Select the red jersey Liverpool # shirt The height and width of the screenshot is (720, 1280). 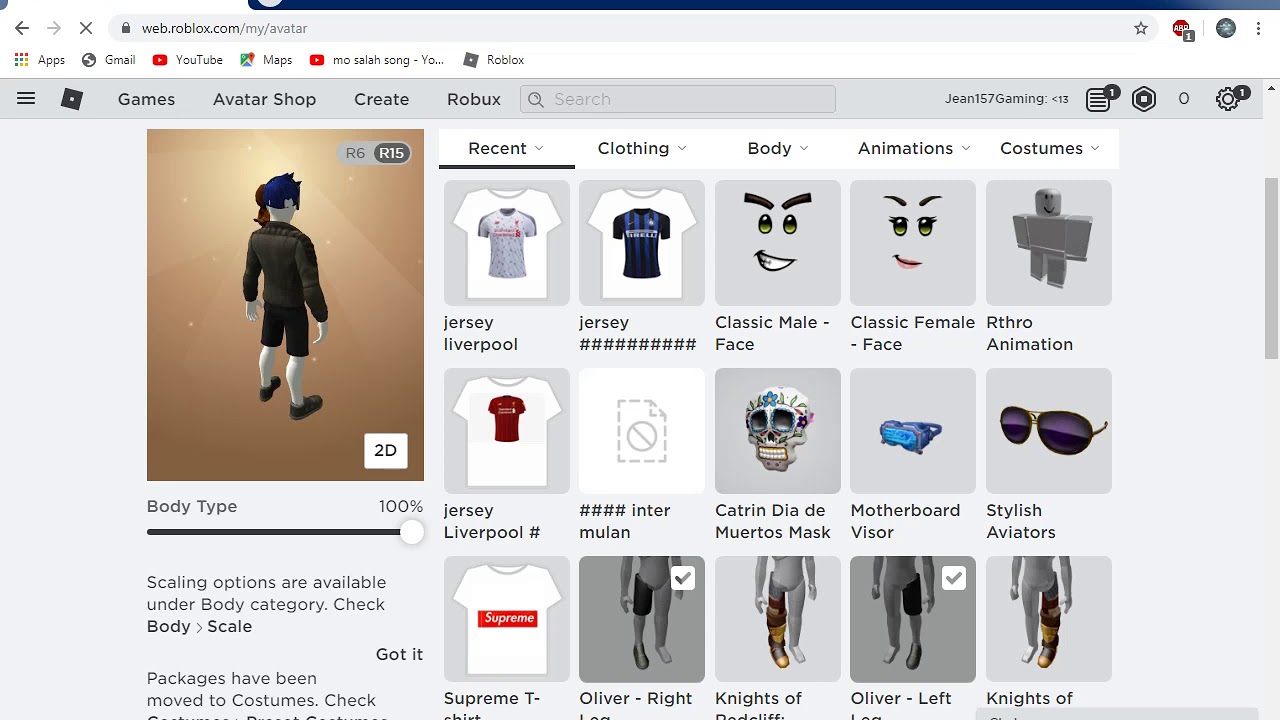[507, 431]
